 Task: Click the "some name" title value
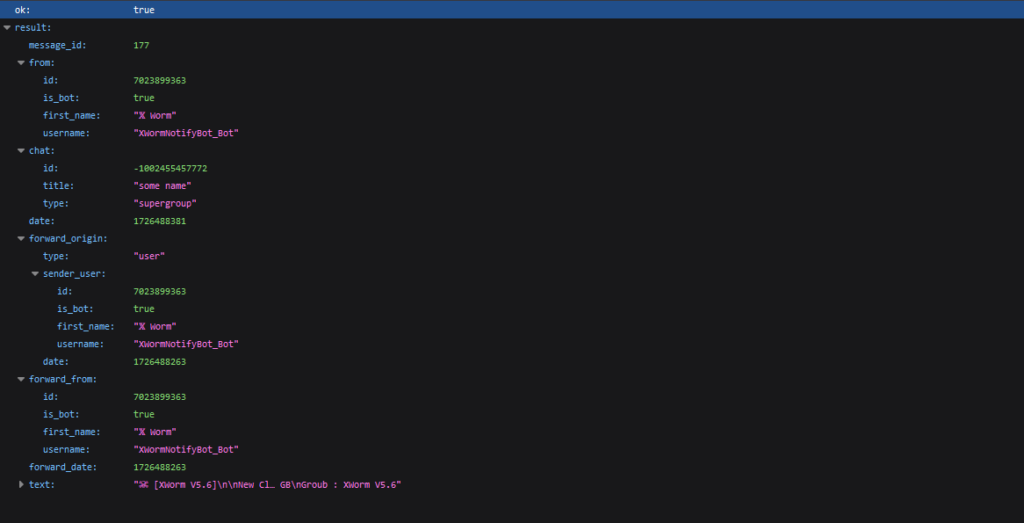tap(163, 186)
